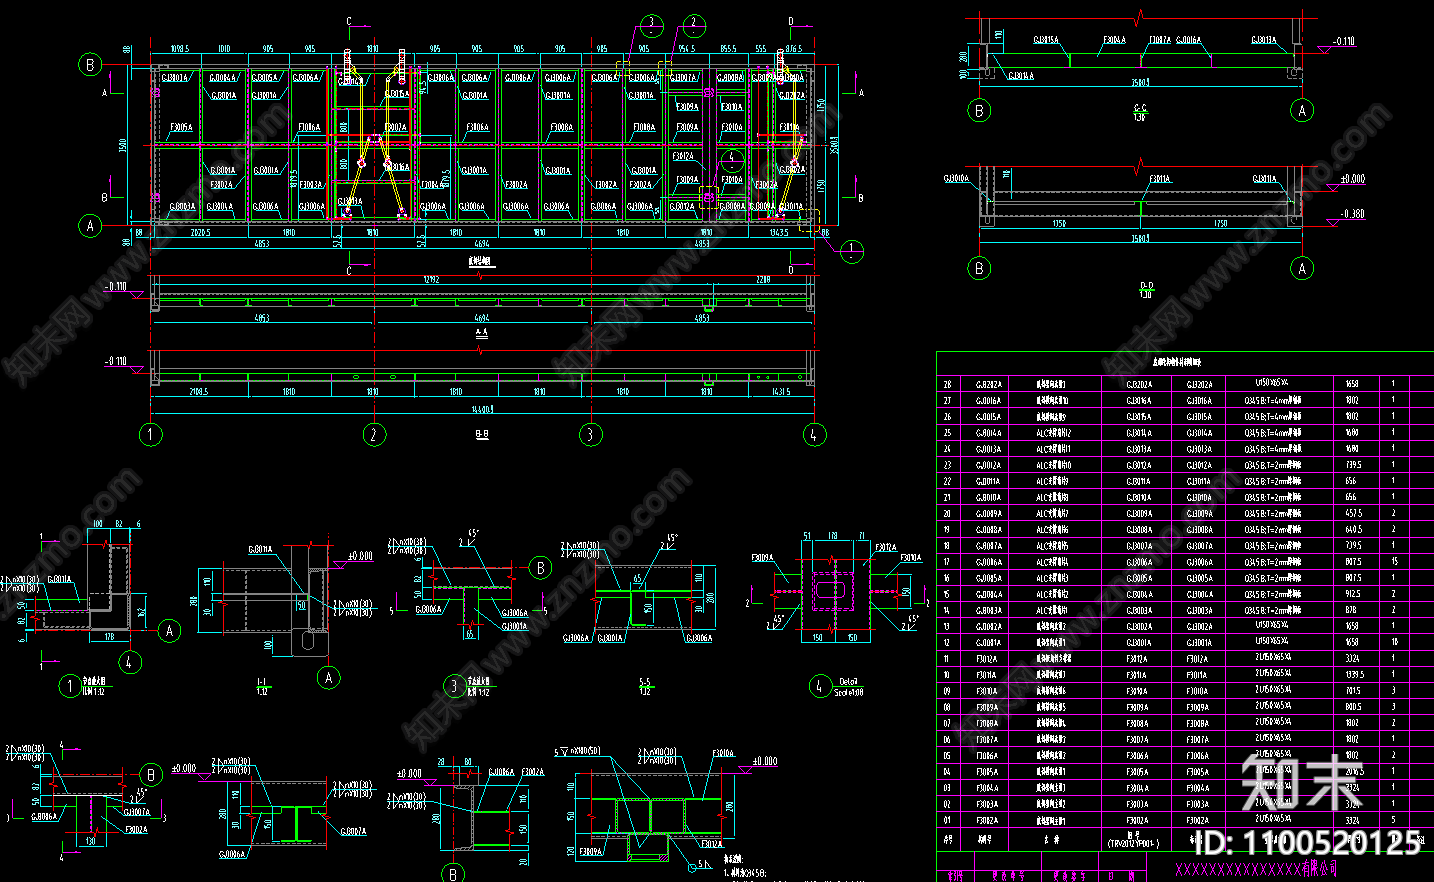
Task: Click length 912.5 in the material table
Action: [1353, 594]
